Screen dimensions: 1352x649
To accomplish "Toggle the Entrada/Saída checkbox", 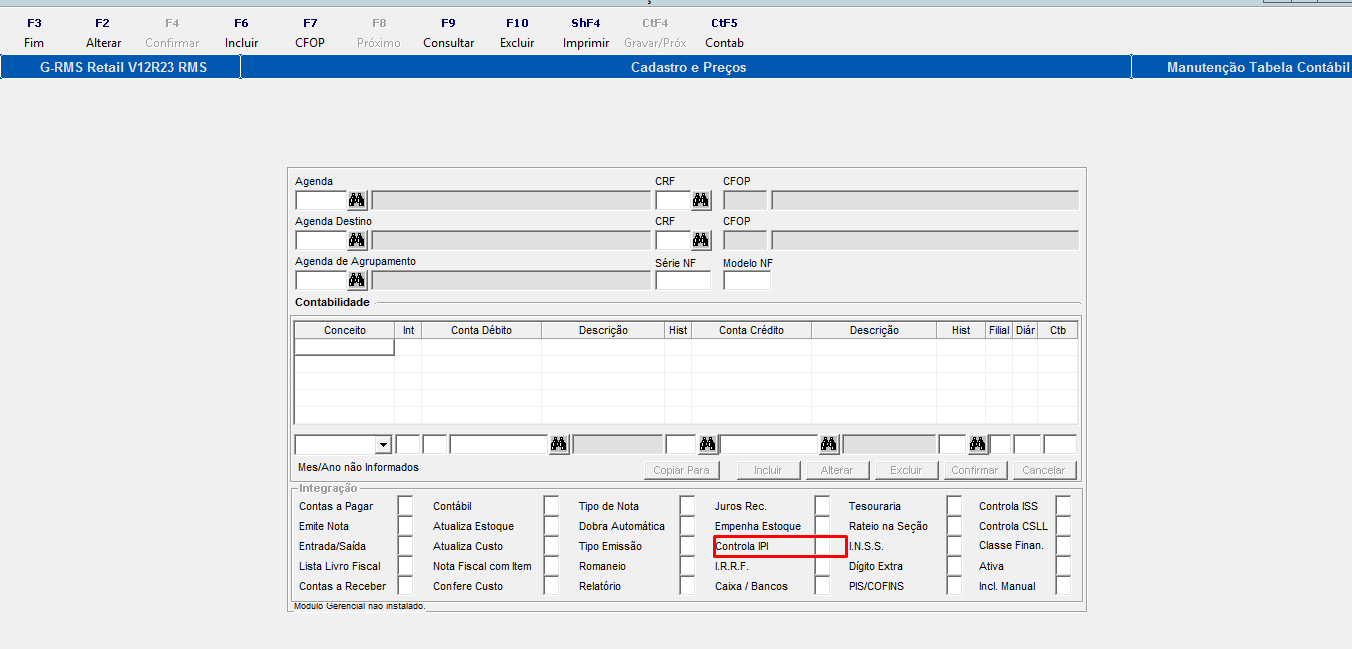I will click(405, 546).
